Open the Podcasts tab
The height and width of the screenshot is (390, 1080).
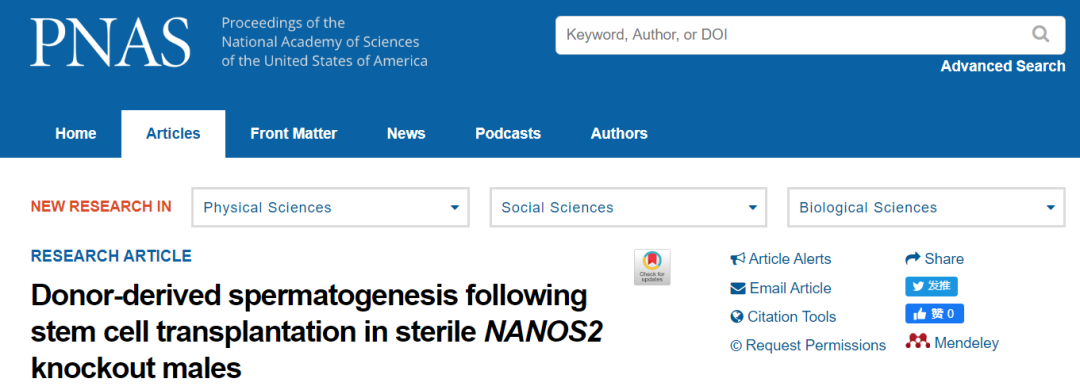coord(508,134)
